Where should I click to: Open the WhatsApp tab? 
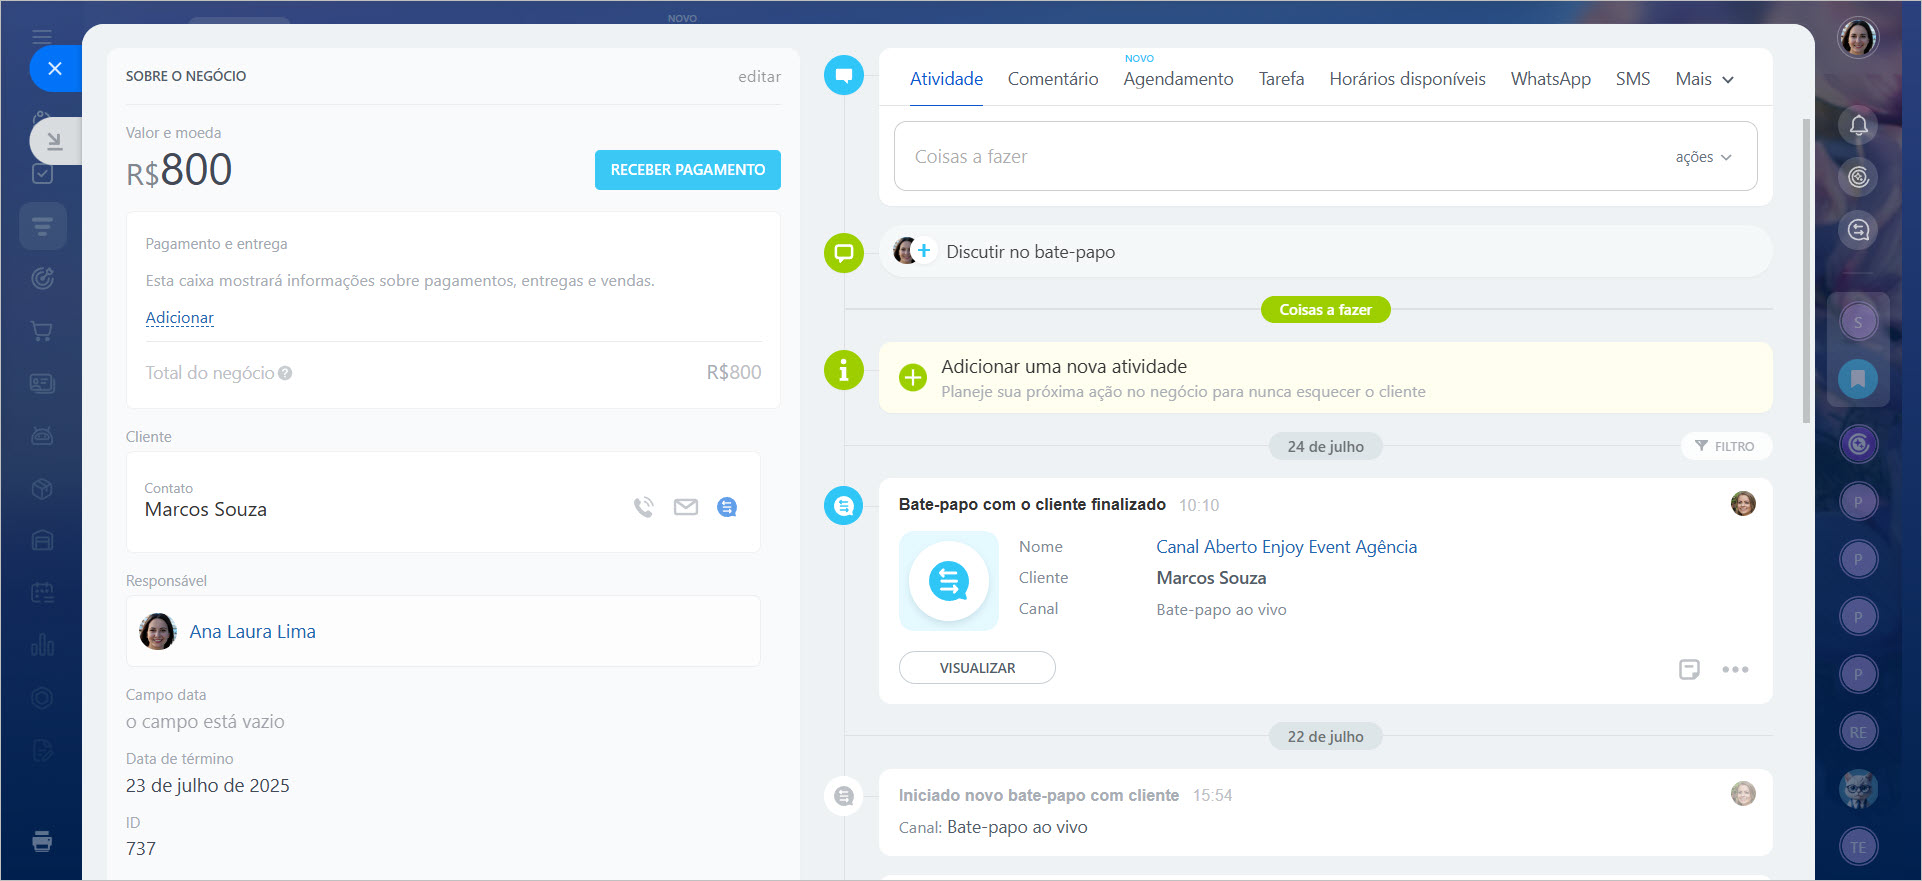tap(1550, 79)
